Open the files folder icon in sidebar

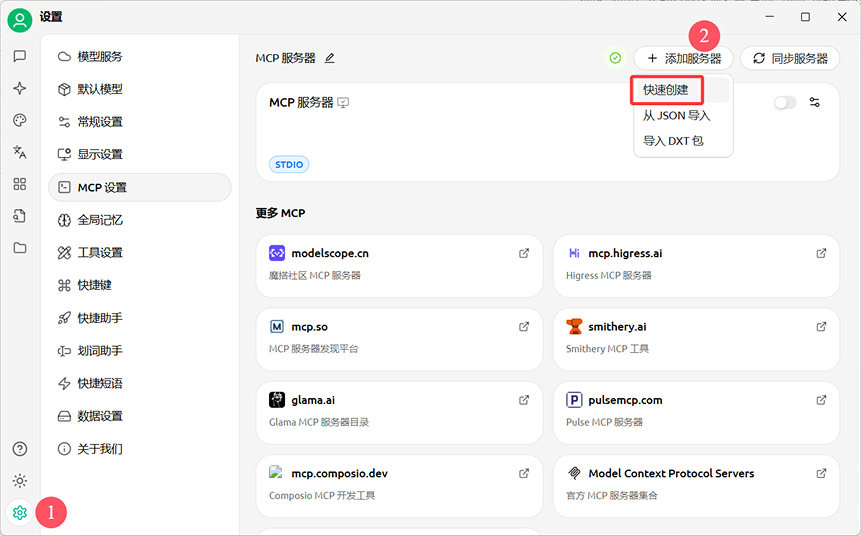19,248
